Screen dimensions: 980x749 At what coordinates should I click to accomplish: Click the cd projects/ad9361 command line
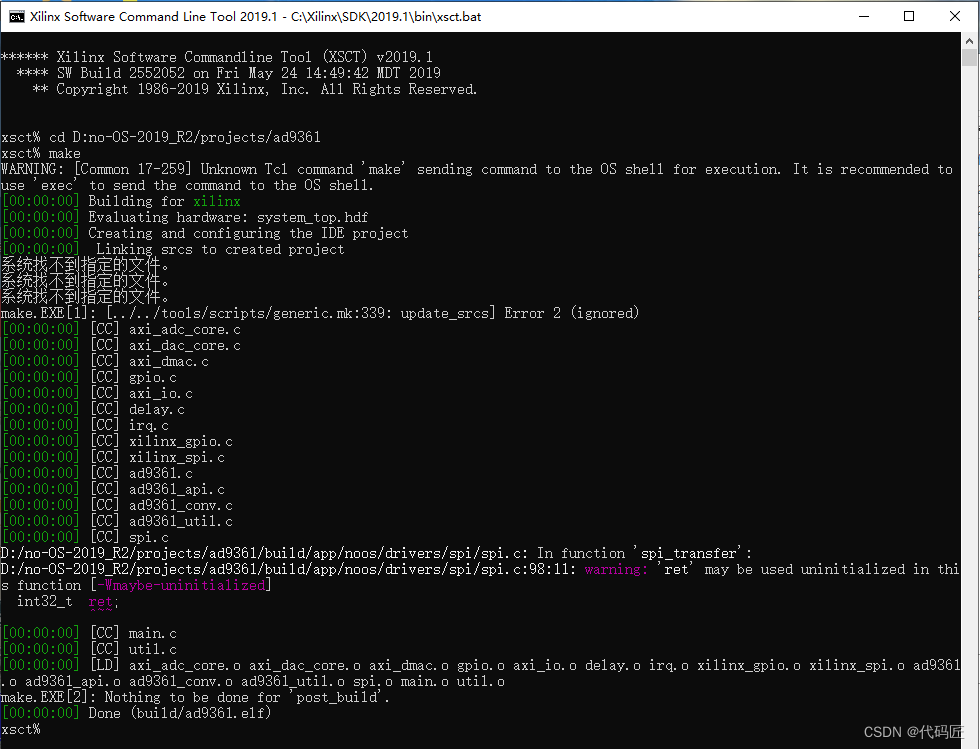[x=160, y=136]
